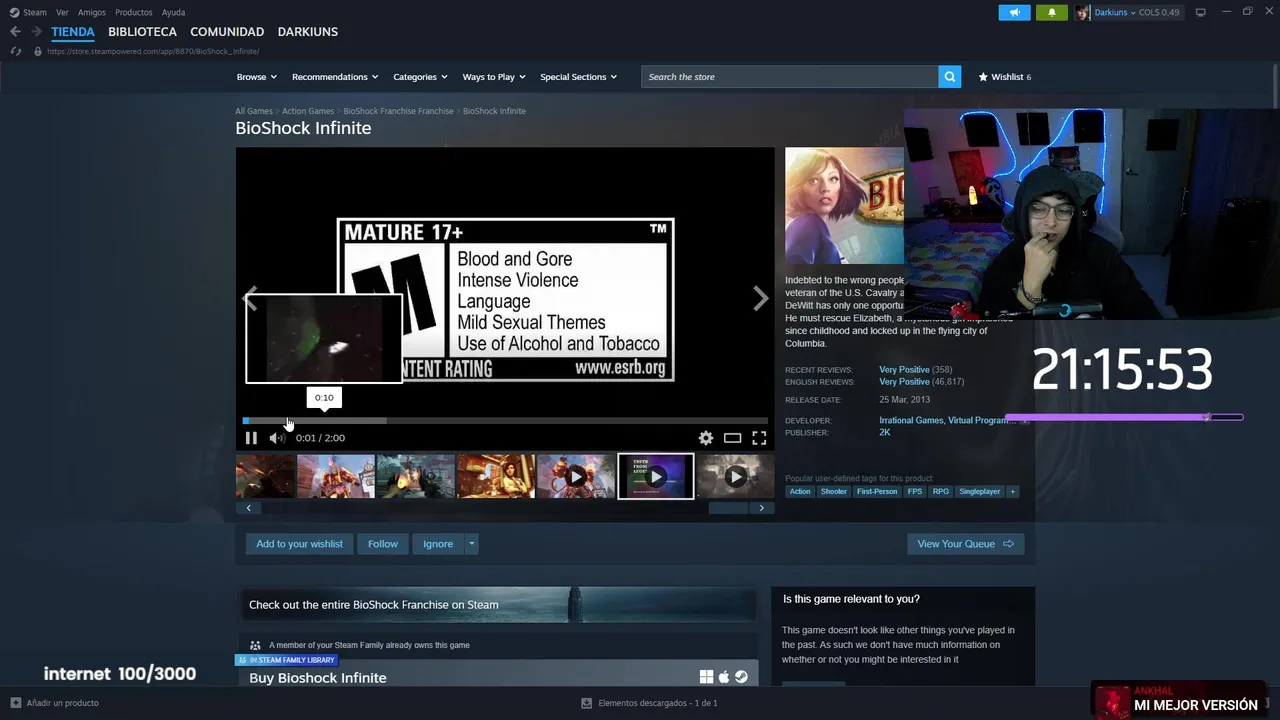Image resolution: width=1280 pixels, height=720 pixels.
Task: Open Irrational Games developer link
Action: [911, 421]
